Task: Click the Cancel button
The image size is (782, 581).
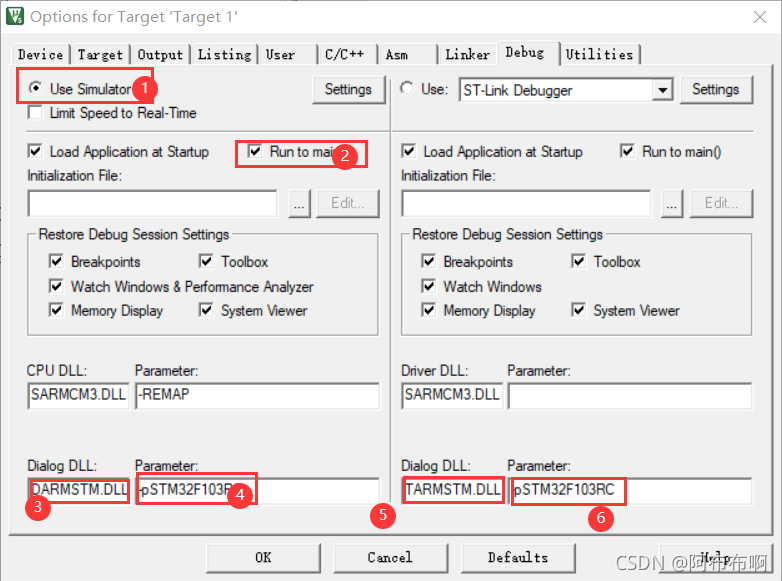Action: pyautogui.click(x=391, y=558)
